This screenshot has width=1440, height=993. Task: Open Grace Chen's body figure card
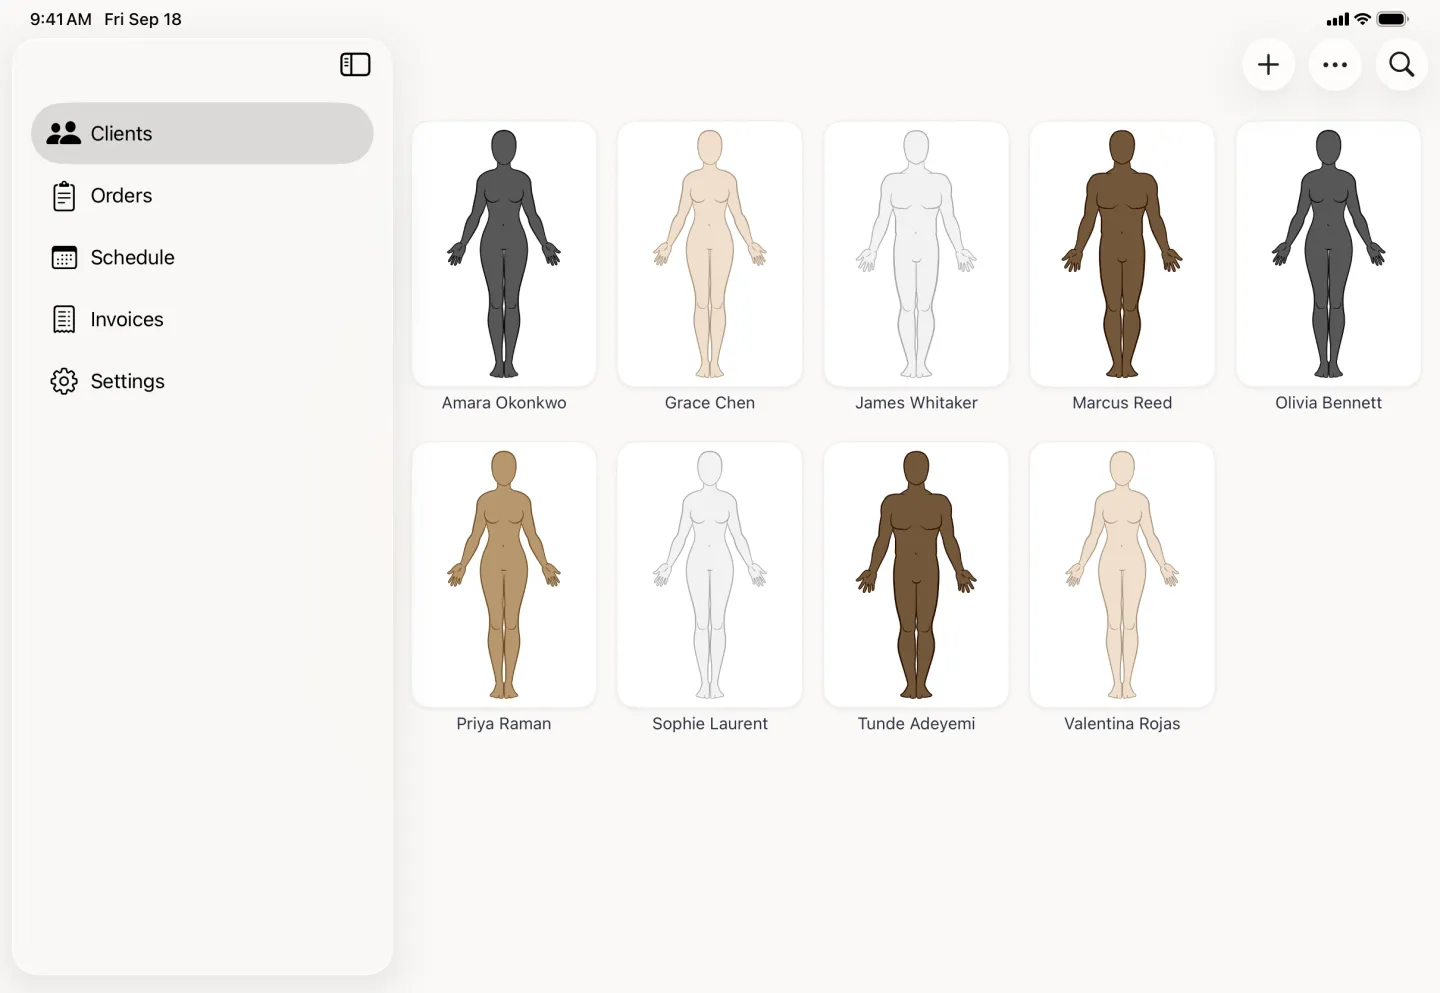710,254
